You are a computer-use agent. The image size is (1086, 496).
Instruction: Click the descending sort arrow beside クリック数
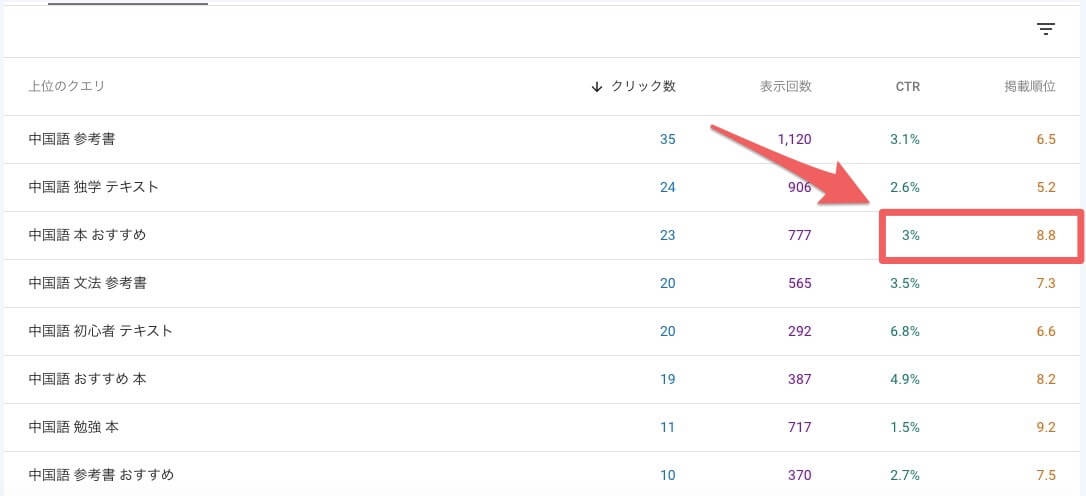click(597, 87)
